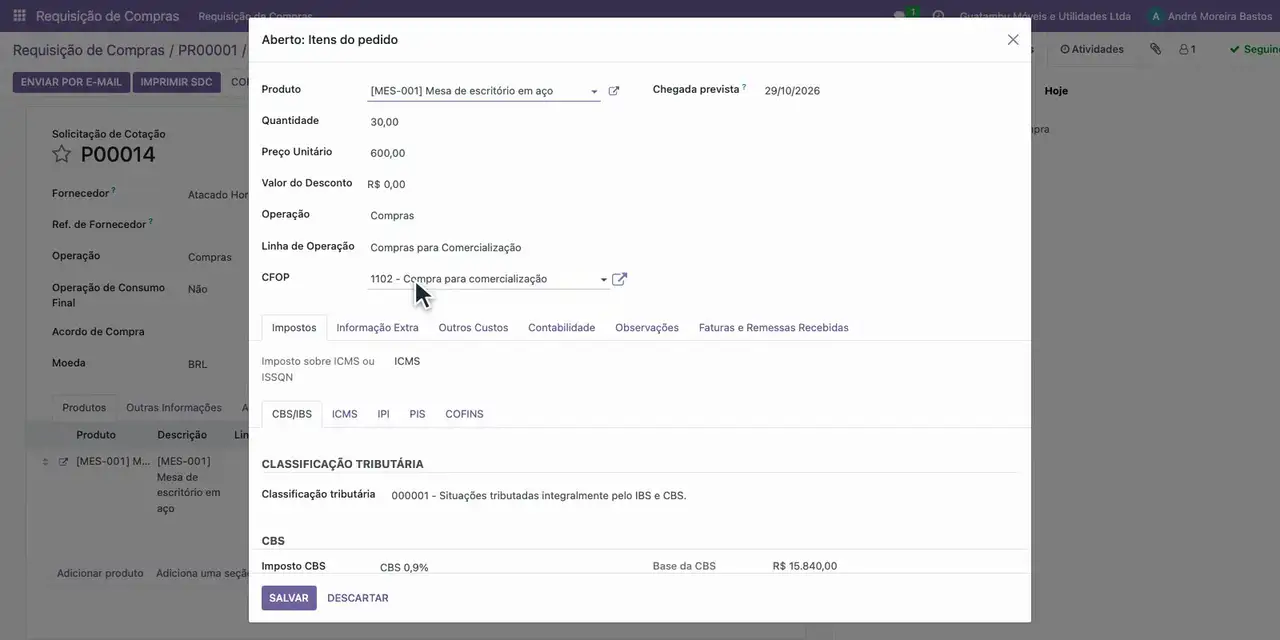Switch to the Informação Extra tab

coord(377,328)
